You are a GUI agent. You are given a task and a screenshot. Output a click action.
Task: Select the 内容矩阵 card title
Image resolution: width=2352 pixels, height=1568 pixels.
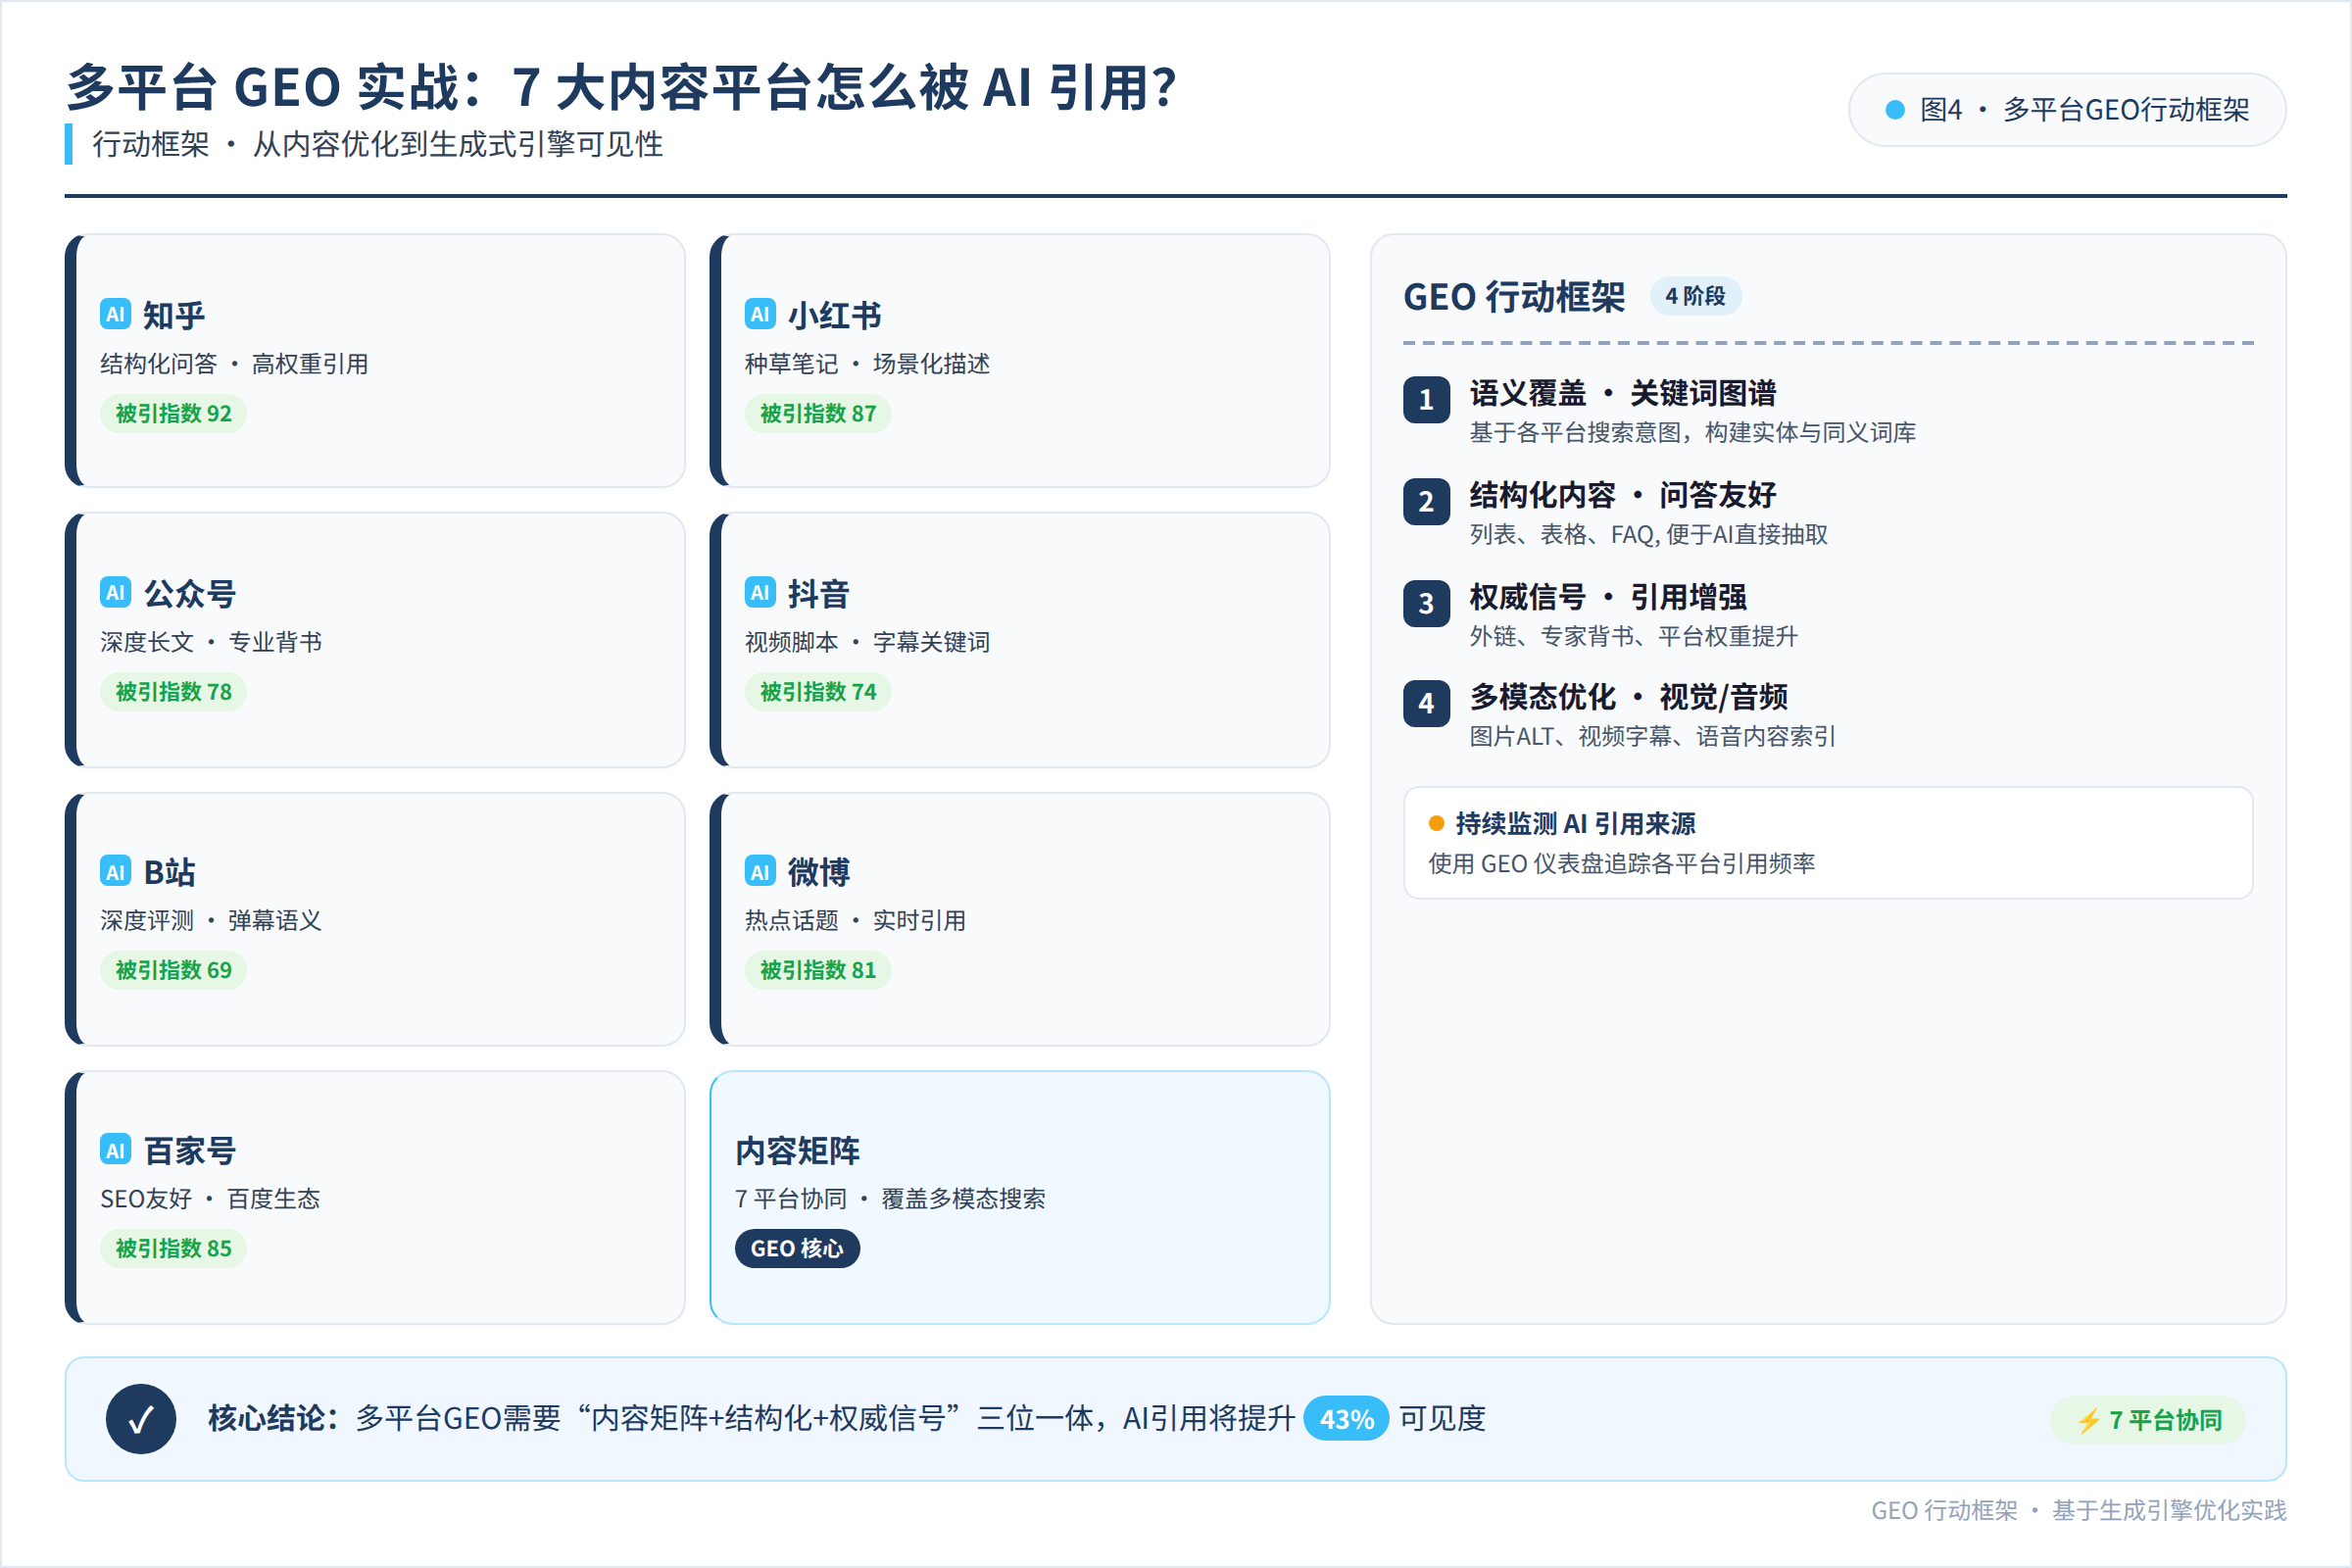pos(797,1150)
